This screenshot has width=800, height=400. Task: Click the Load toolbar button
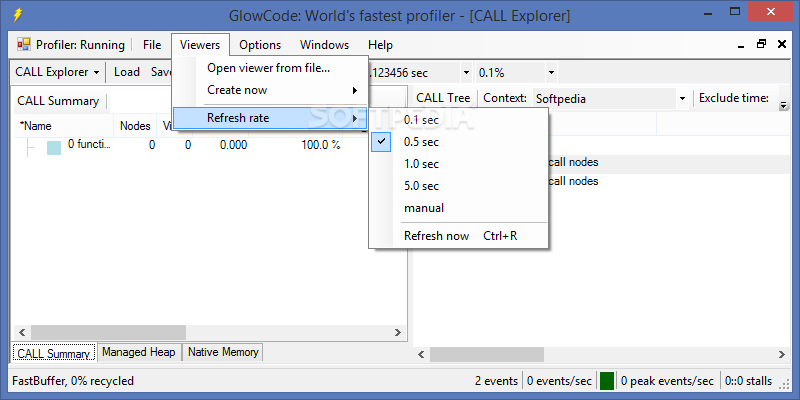pos(127,72)
